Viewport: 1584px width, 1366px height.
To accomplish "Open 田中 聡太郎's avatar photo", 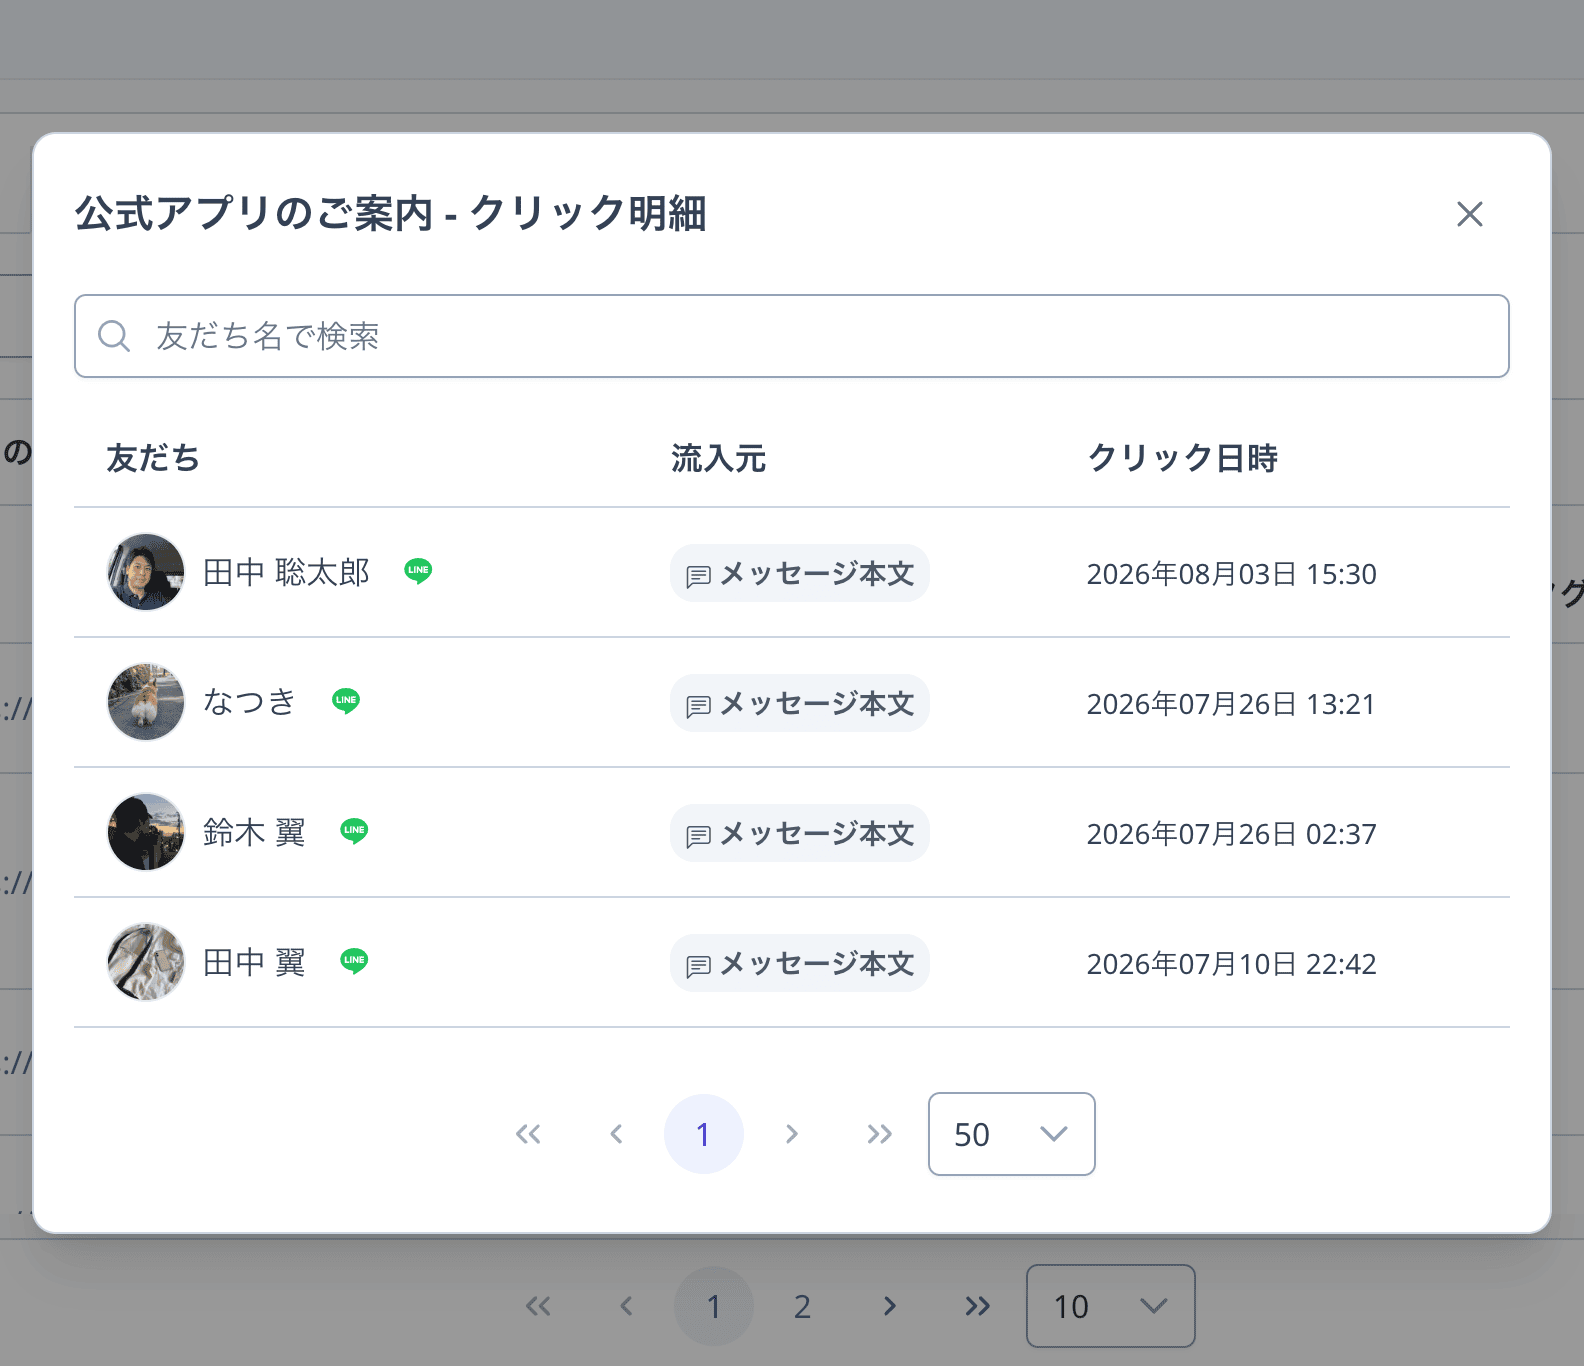I will pos(146,572).
